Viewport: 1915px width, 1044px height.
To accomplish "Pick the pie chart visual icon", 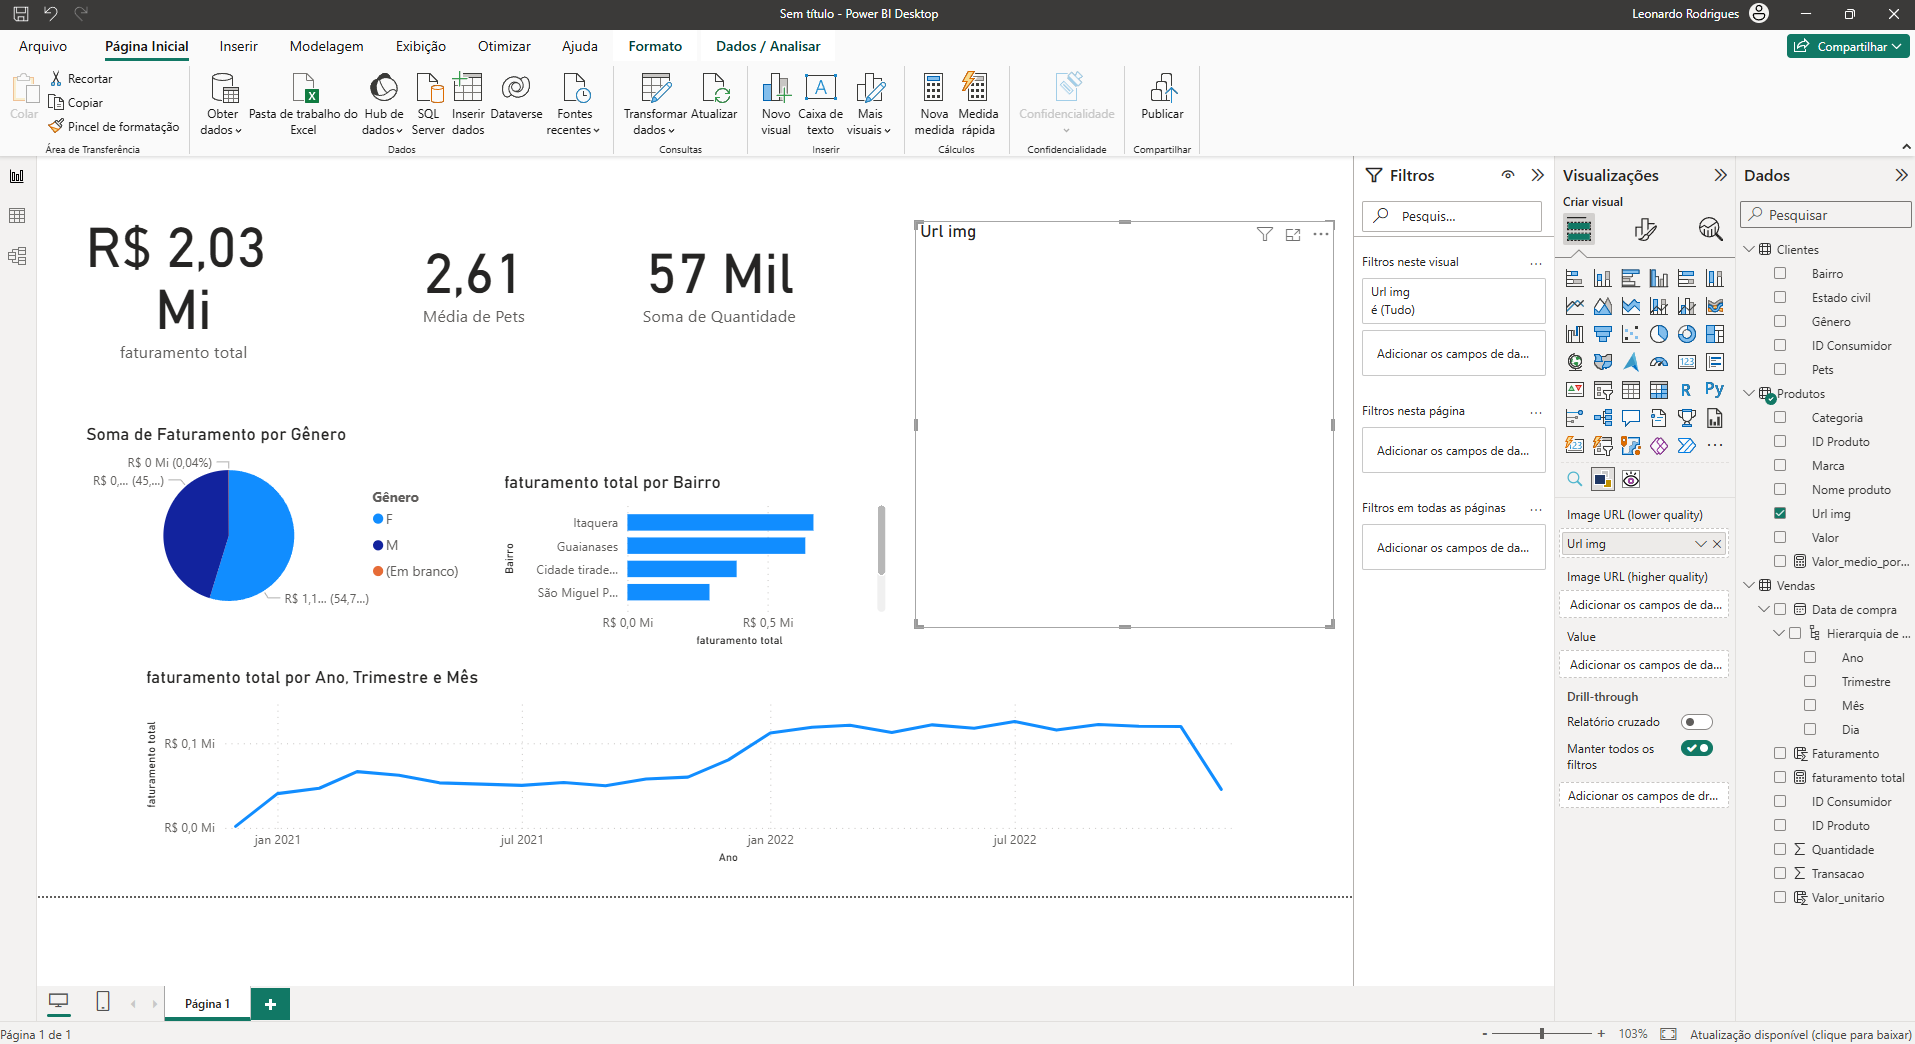I will (1659, 334).
